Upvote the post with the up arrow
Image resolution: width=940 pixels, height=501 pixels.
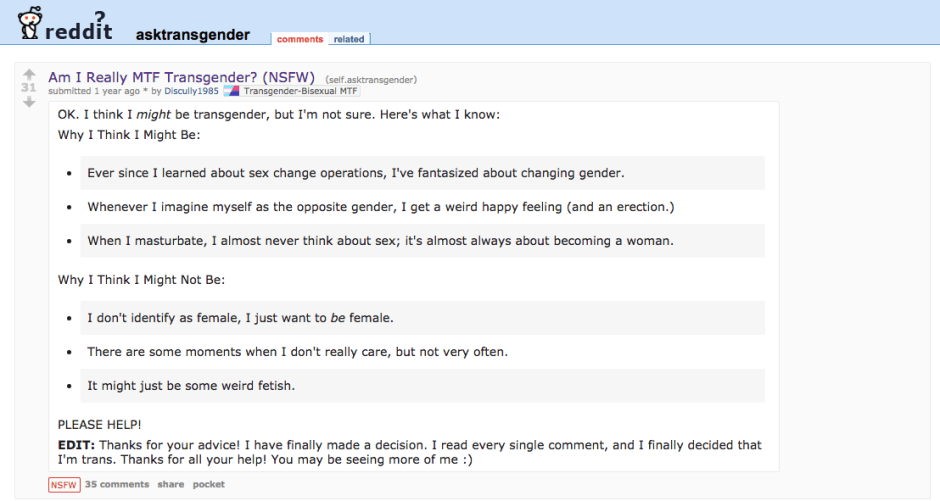29,74
